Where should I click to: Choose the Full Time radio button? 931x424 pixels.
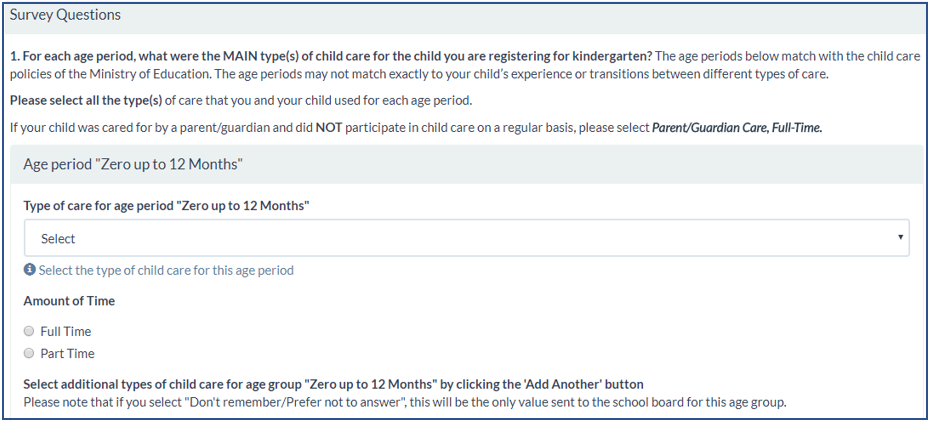click(x=30, y=331)
